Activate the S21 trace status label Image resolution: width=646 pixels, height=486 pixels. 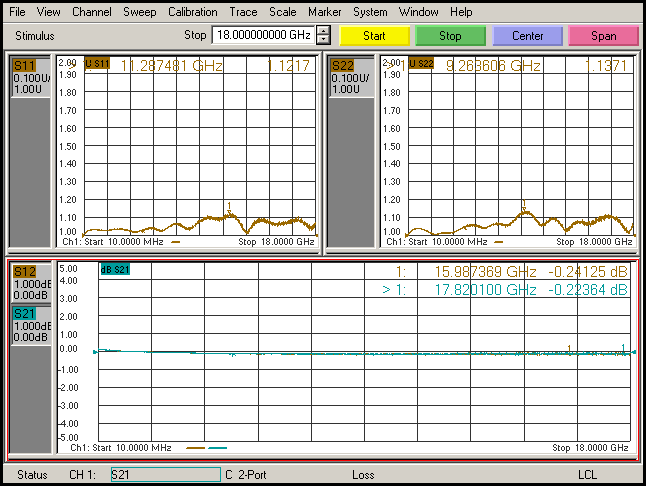click(24, 314)
